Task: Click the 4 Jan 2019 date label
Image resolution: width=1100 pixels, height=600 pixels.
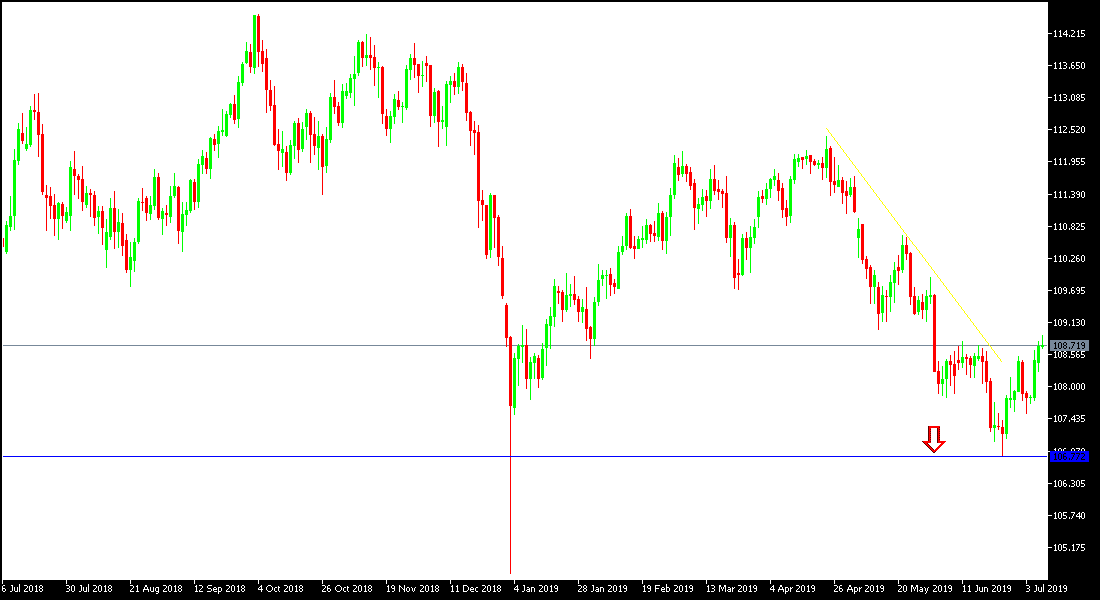Action: [534, 588]
